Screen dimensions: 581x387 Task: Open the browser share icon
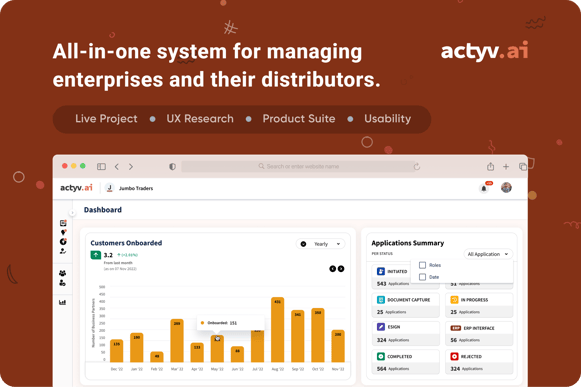point(490,166)
